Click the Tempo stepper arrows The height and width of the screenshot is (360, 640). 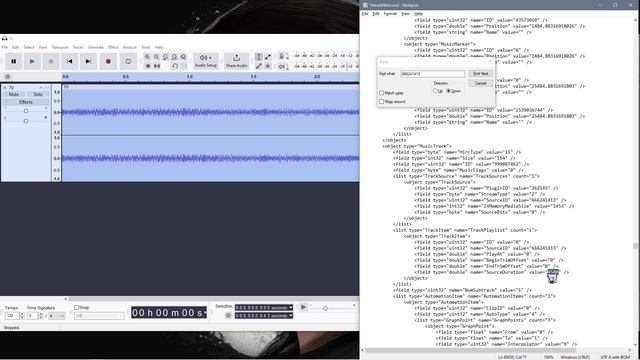22,316
